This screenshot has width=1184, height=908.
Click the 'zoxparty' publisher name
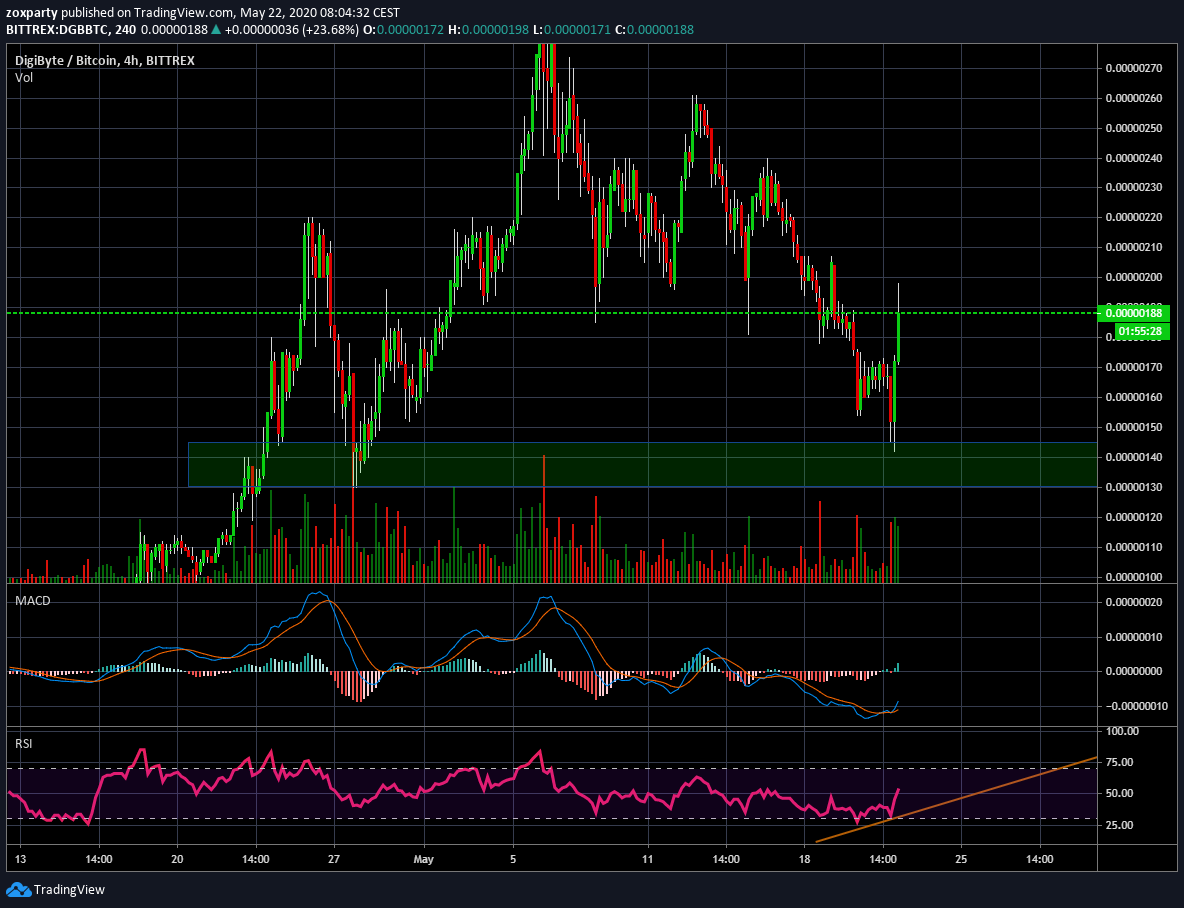tap(32, 13)
